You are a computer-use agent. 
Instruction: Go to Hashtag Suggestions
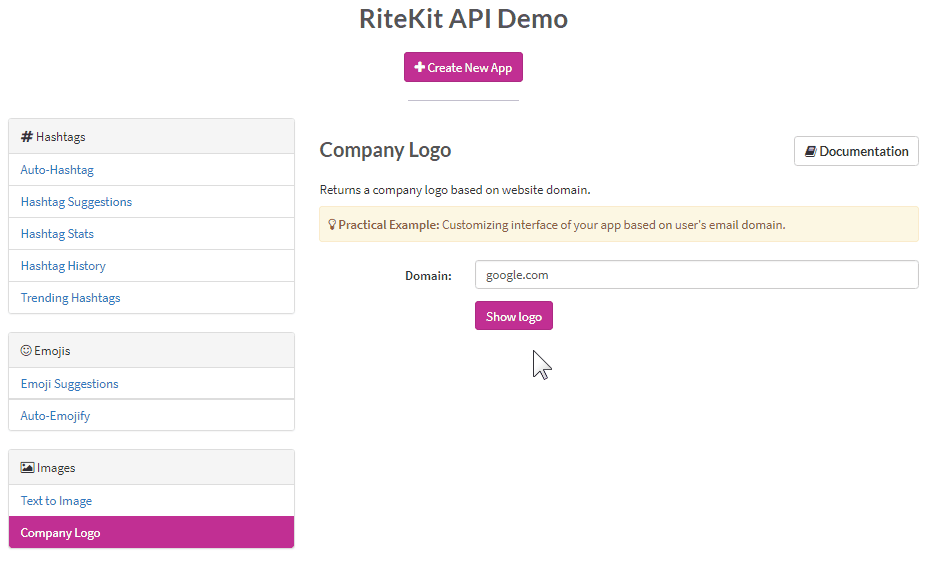[x=151, y=202]
